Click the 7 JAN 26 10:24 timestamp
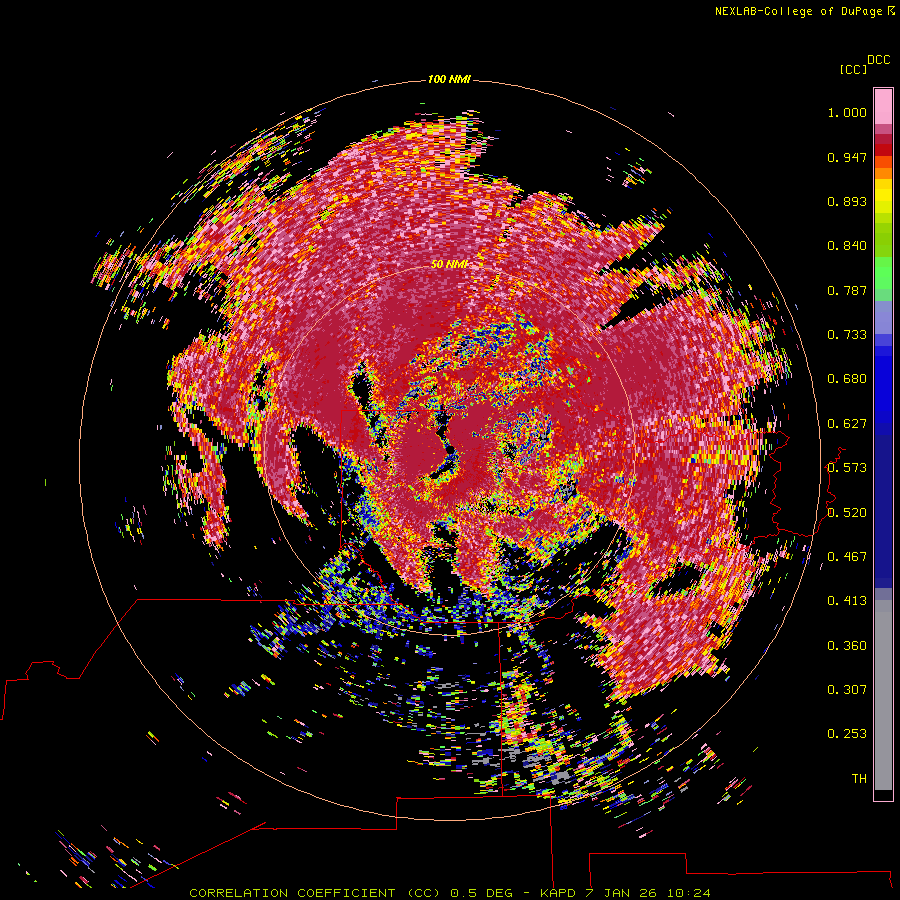900x900 pixels. point(647,893)
